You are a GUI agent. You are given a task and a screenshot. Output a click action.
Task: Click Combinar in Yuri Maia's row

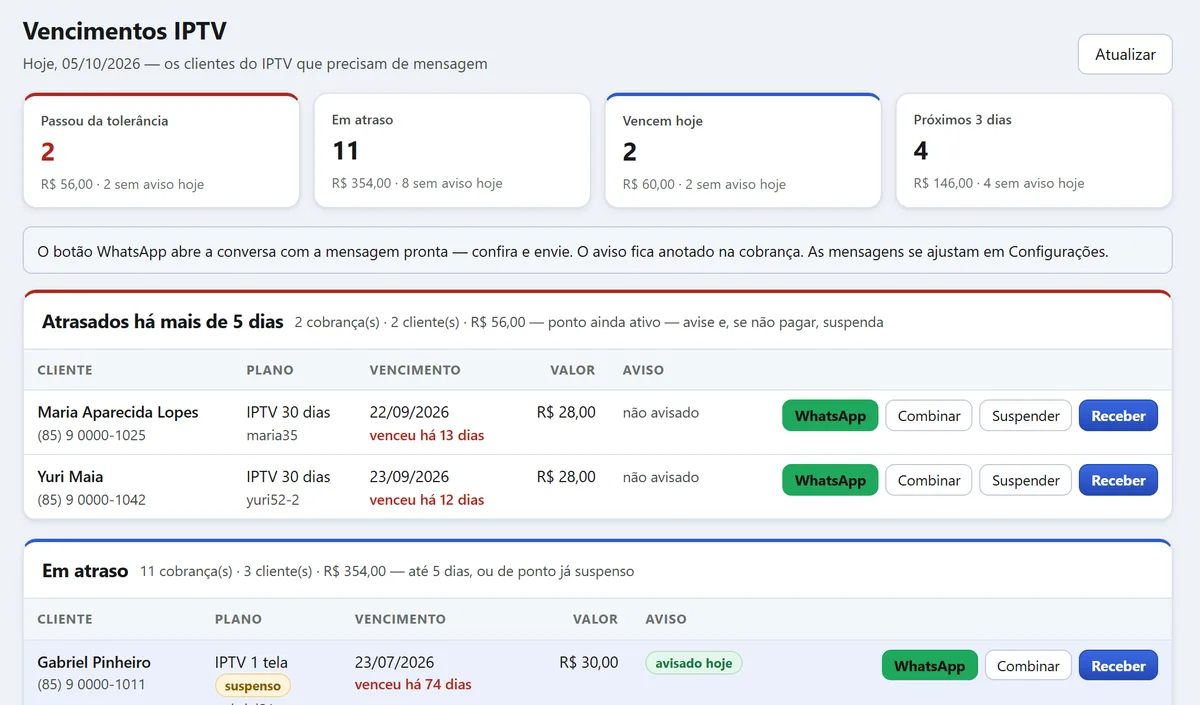929,480
